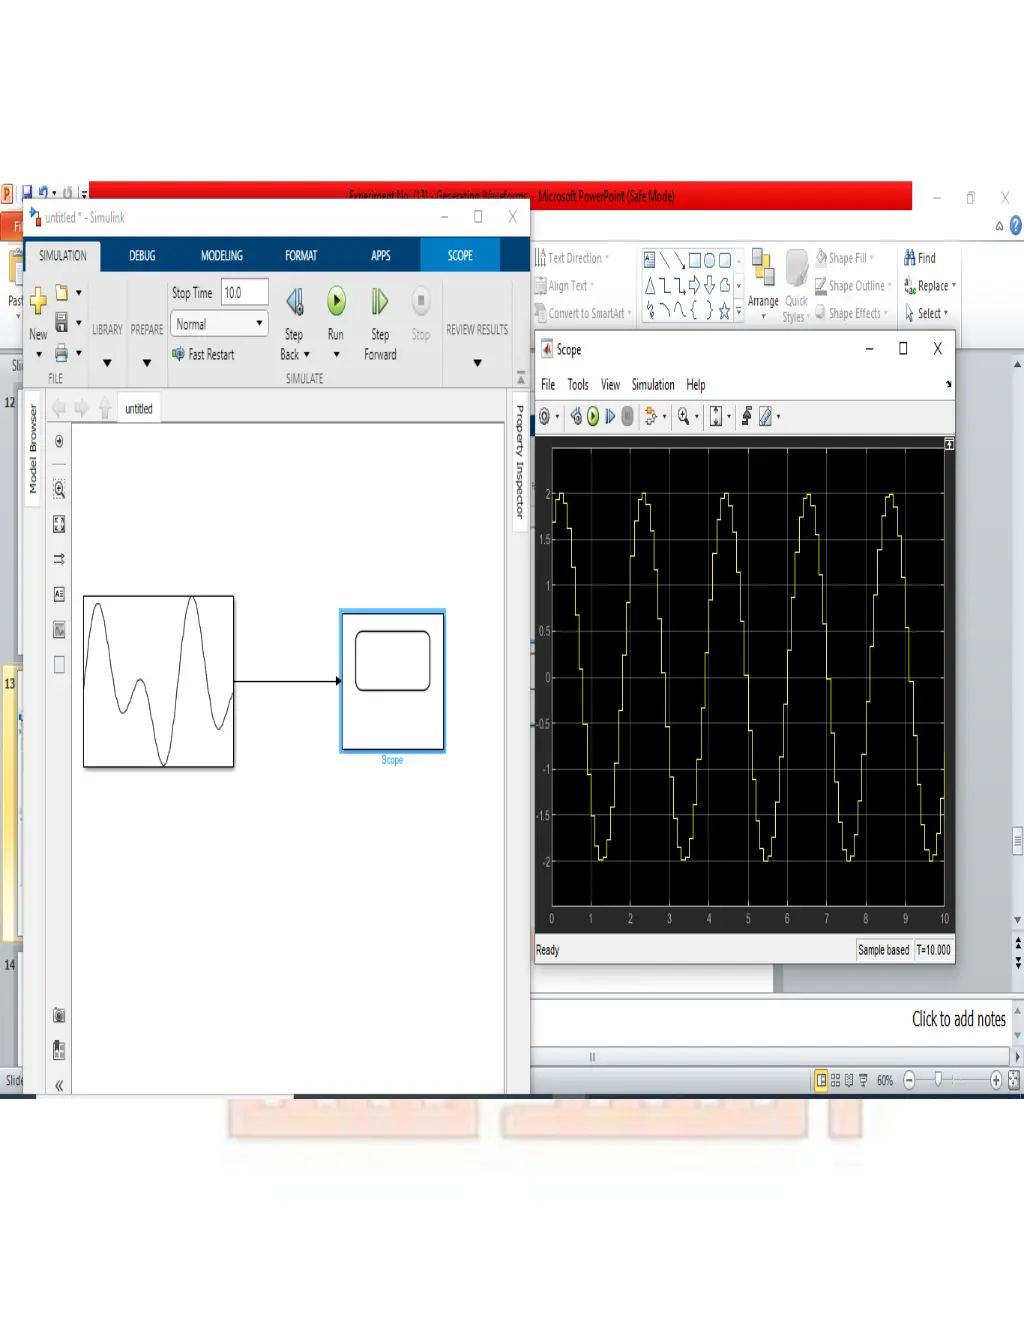The height and width of the screenshot is (1325, 1024).
Task: Run the Simulink simulation
Action: [x=336, y=301]
